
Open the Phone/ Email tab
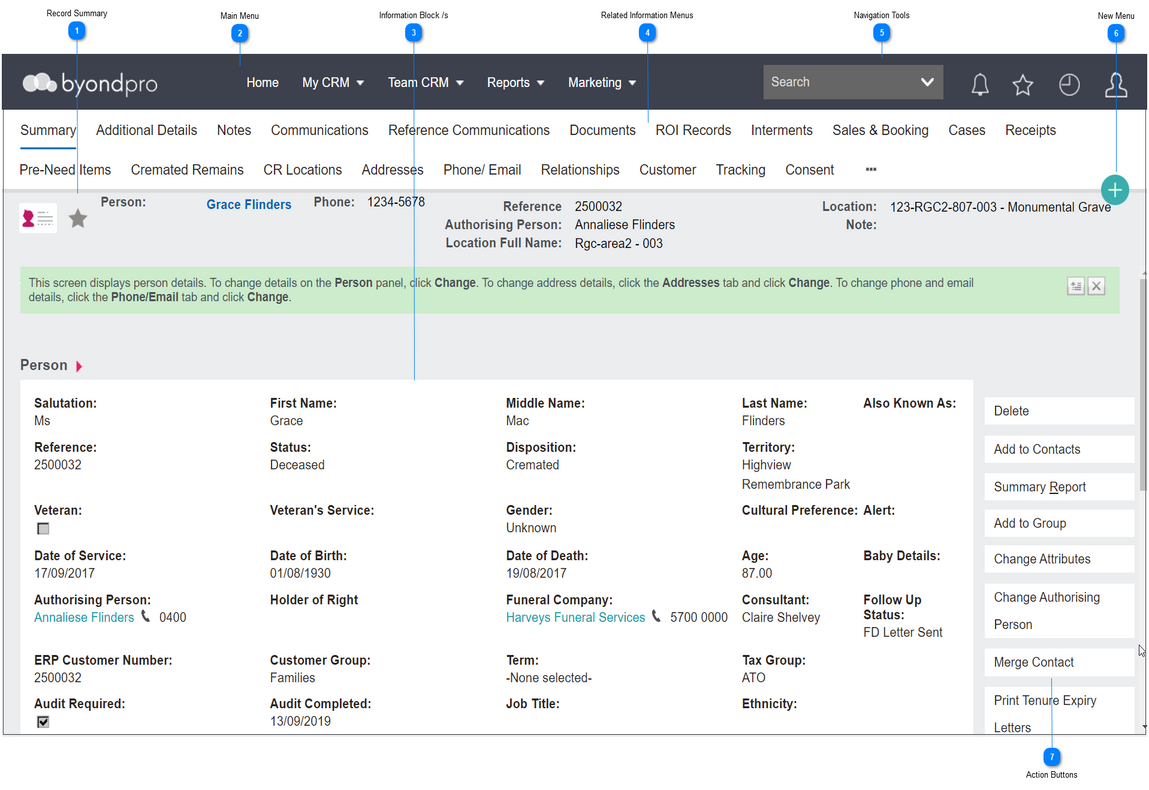click(x=482, y=170)
